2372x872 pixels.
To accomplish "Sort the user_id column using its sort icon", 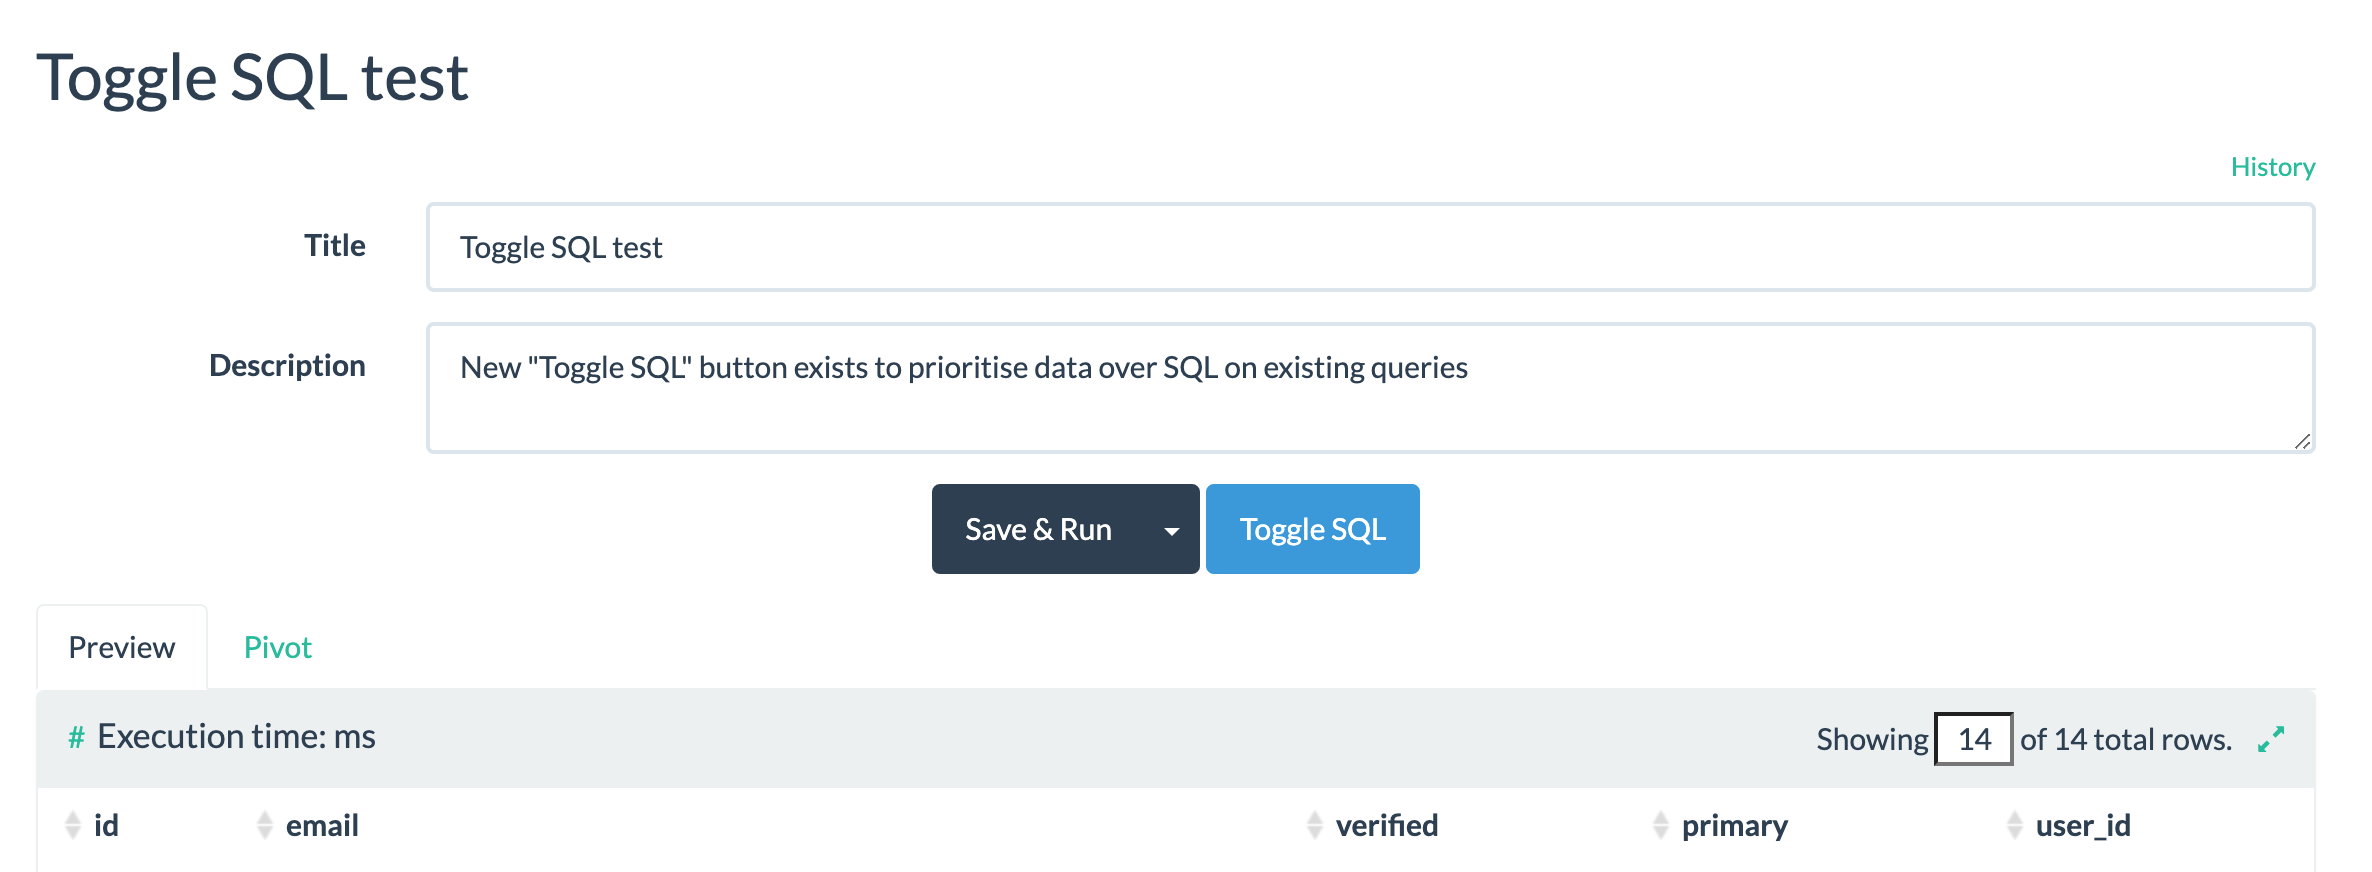I will click(x=2013, y=825).
